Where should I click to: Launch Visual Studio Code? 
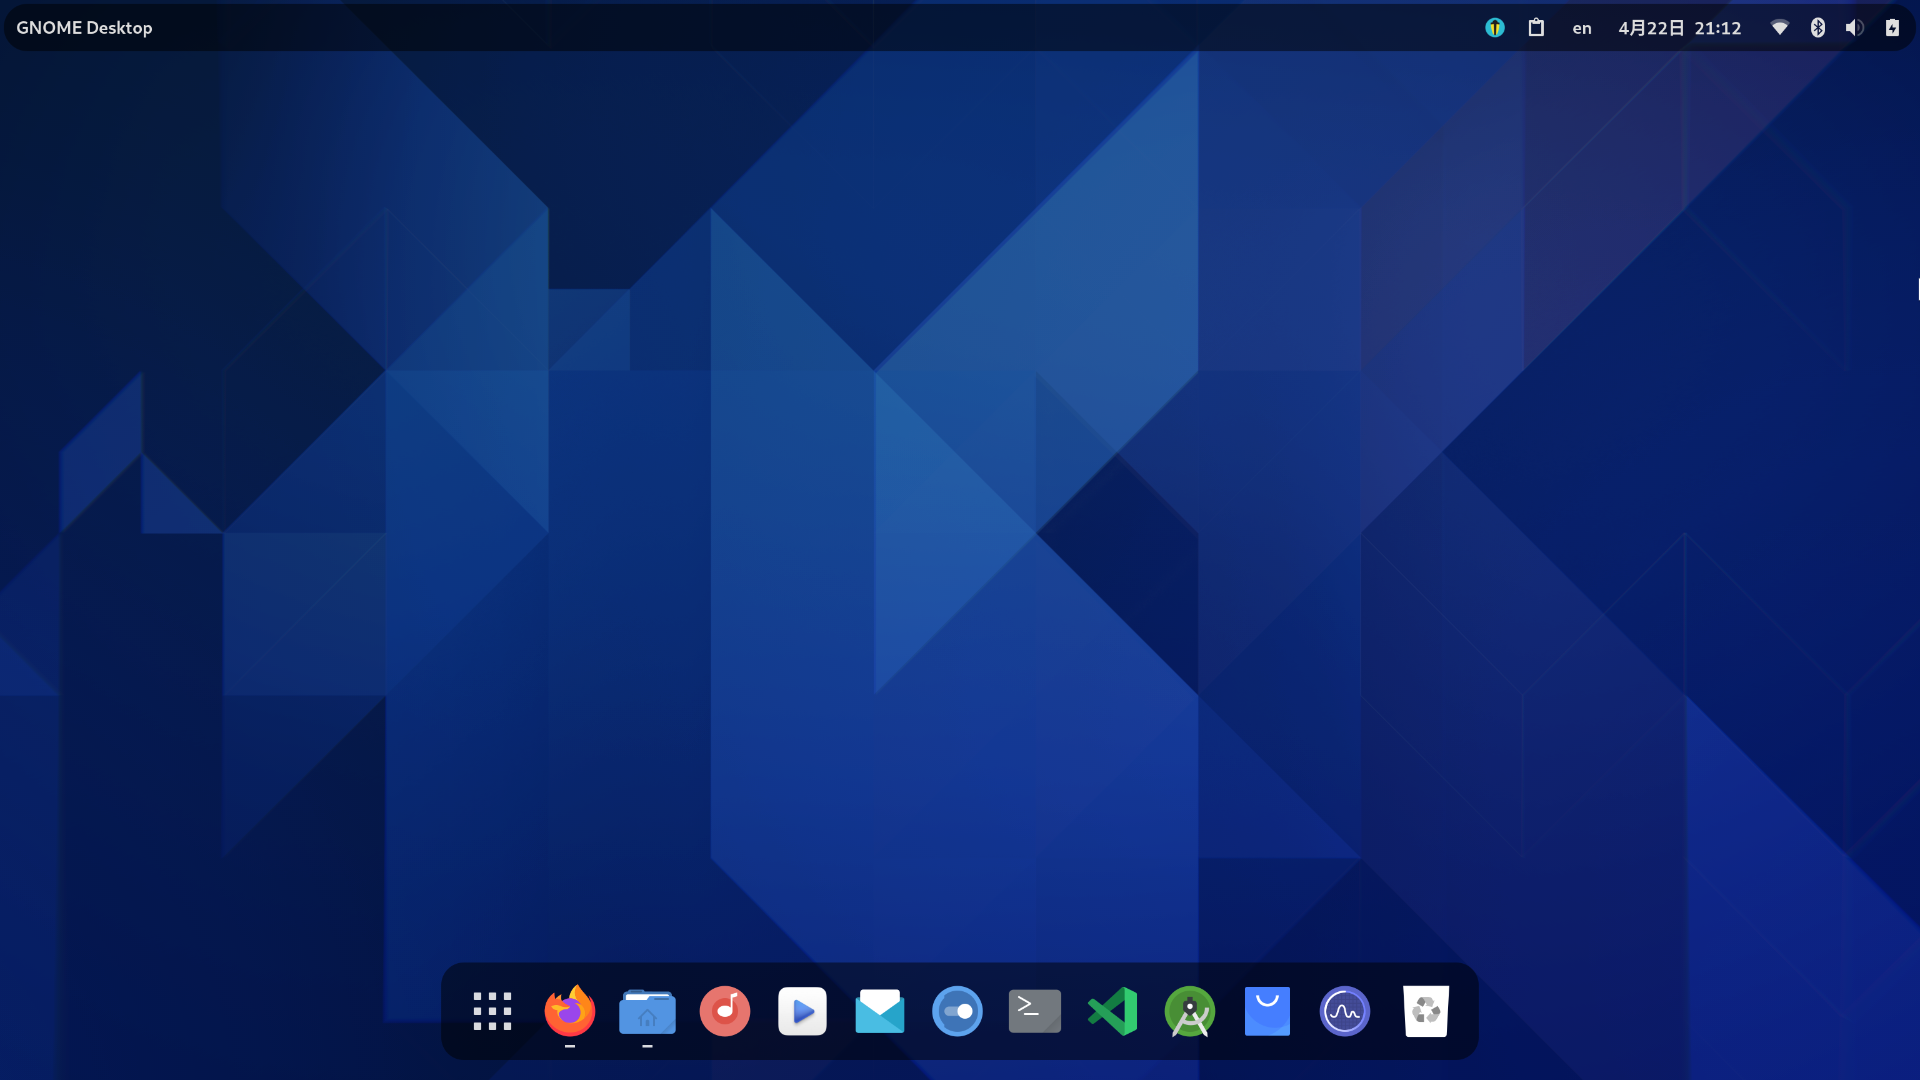pos(1112,1011)
